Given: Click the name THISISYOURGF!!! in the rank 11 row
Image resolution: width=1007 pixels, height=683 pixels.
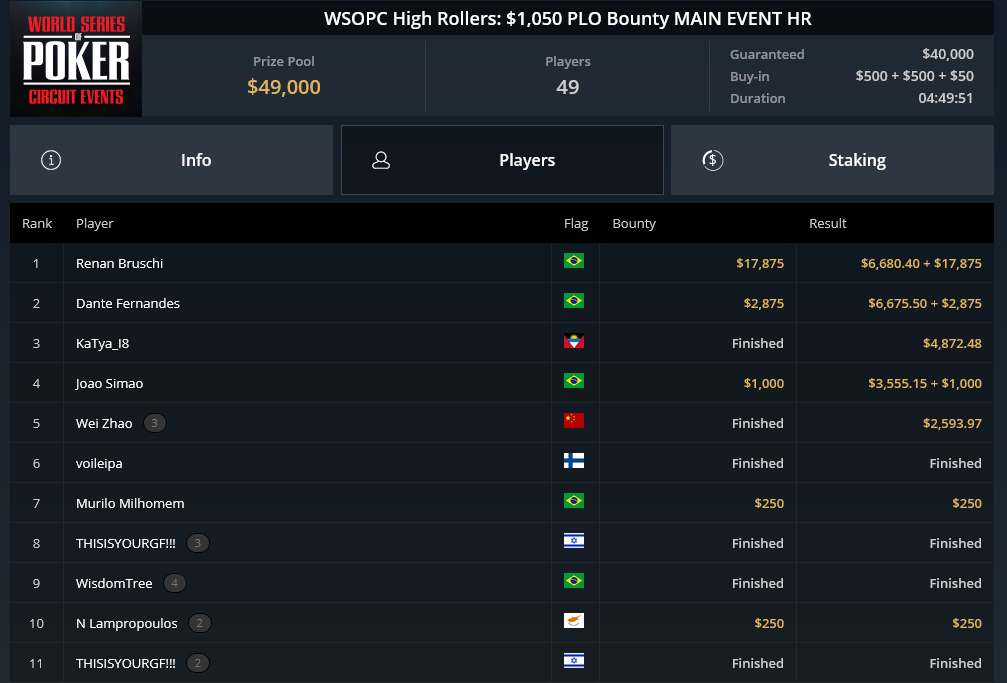Looking at the screenshot, I should point(126,663).
